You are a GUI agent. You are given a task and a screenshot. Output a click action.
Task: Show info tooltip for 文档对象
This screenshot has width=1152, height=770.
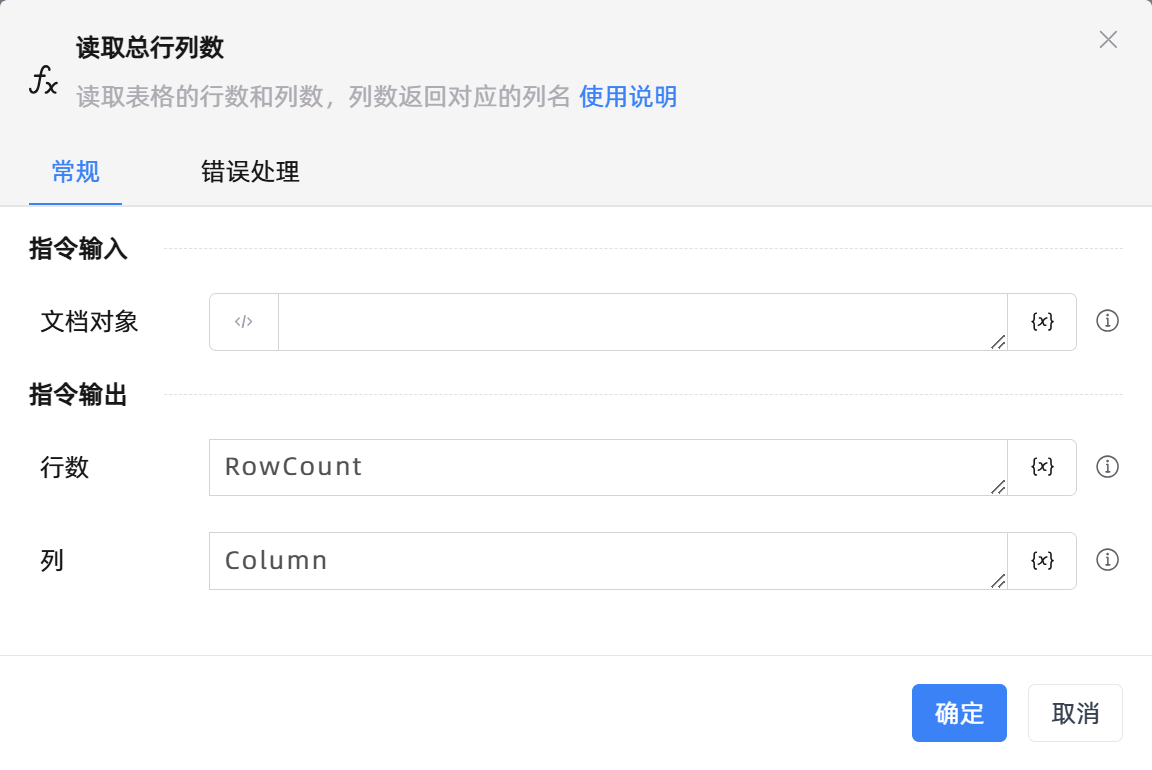[x=1107, y=321]
